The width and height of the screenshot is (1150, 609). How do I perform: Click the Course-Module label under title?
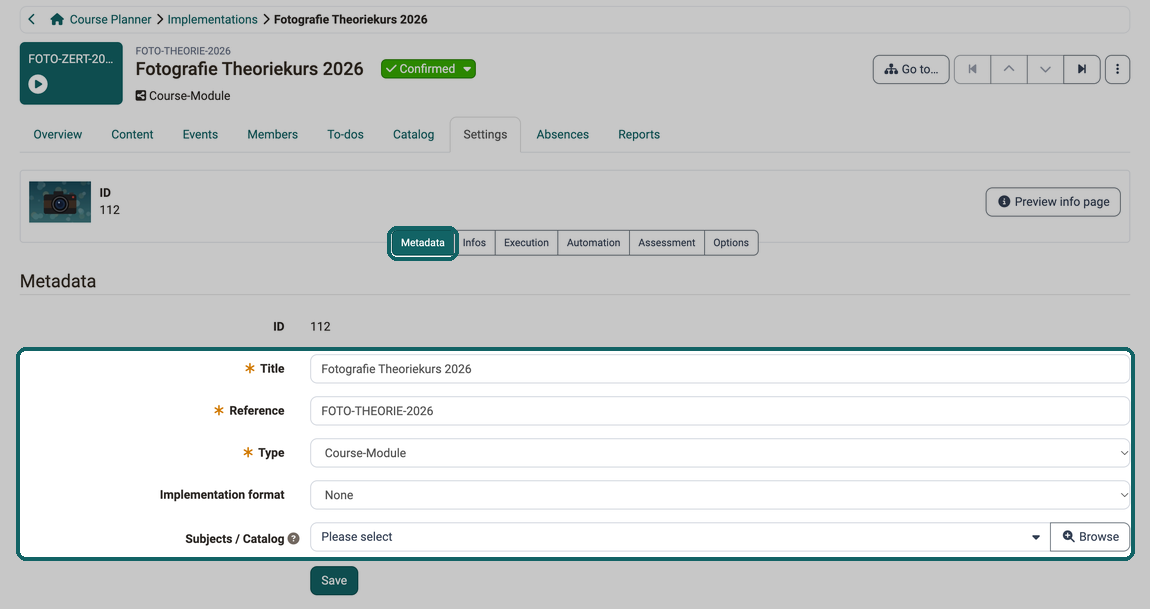point(189,96)
